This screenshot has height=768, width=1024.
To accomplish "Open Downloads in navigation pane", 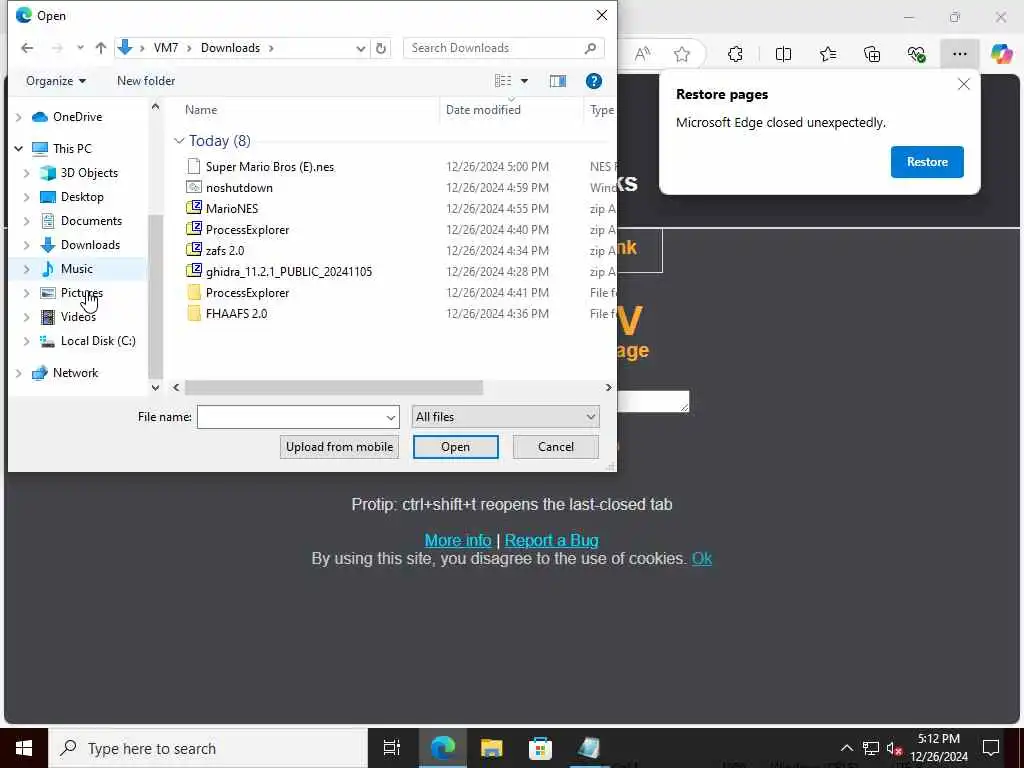I will (90, 245).
